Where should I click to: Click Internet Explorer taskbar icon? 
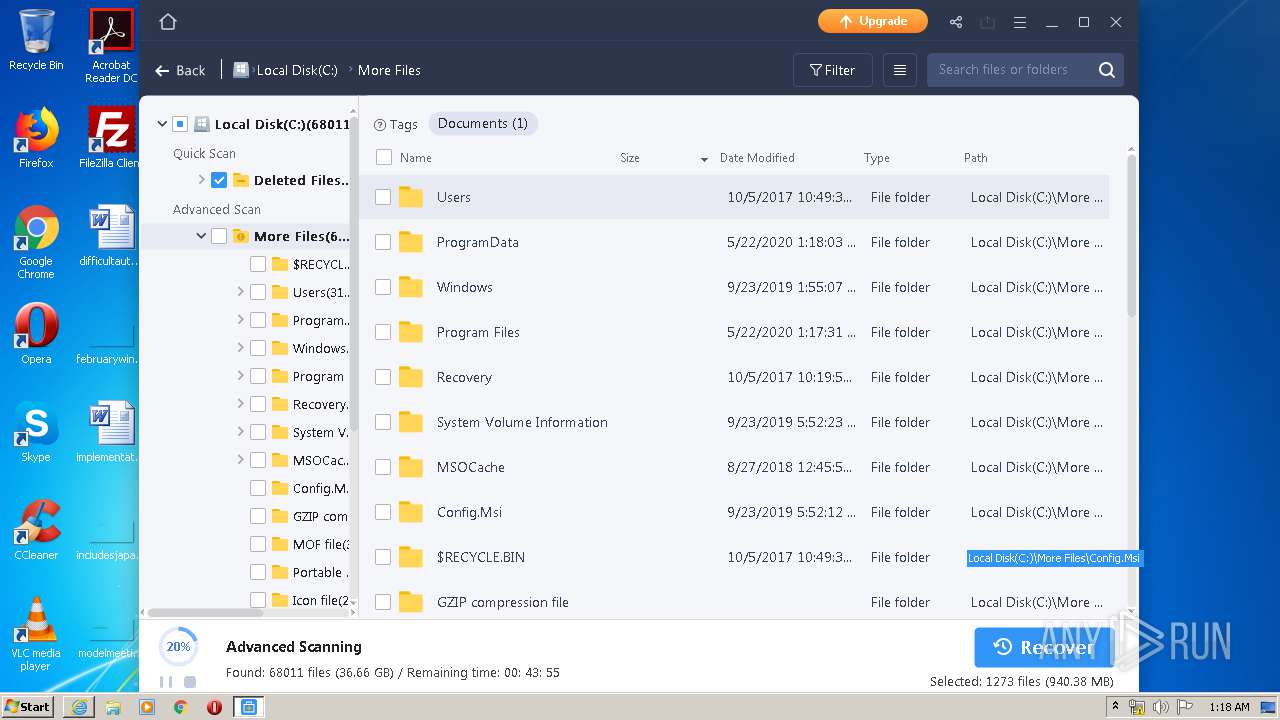click(79, 707)
